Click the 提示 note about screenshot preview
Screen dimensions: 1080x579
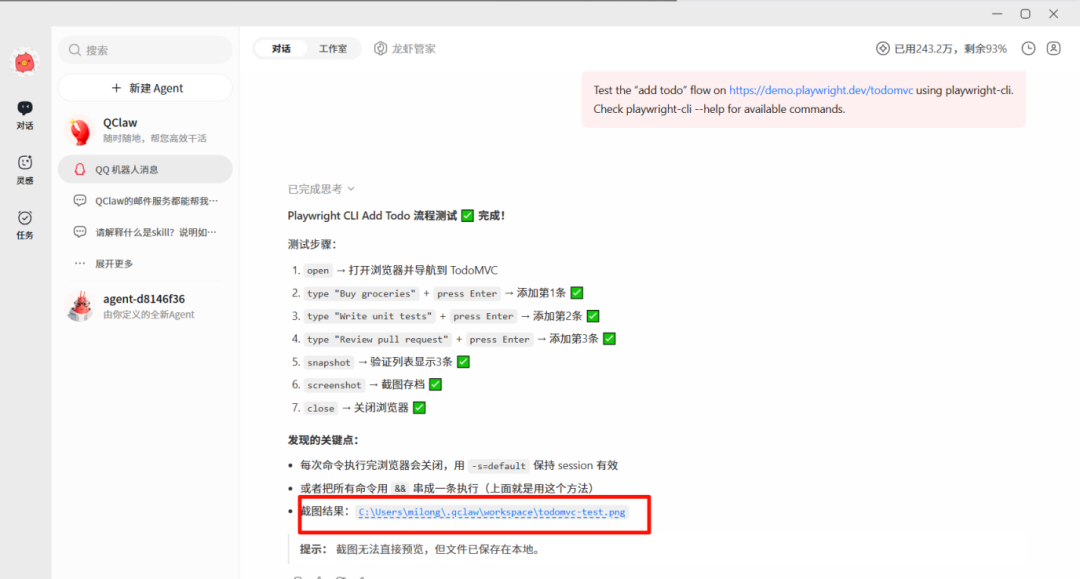419,549
